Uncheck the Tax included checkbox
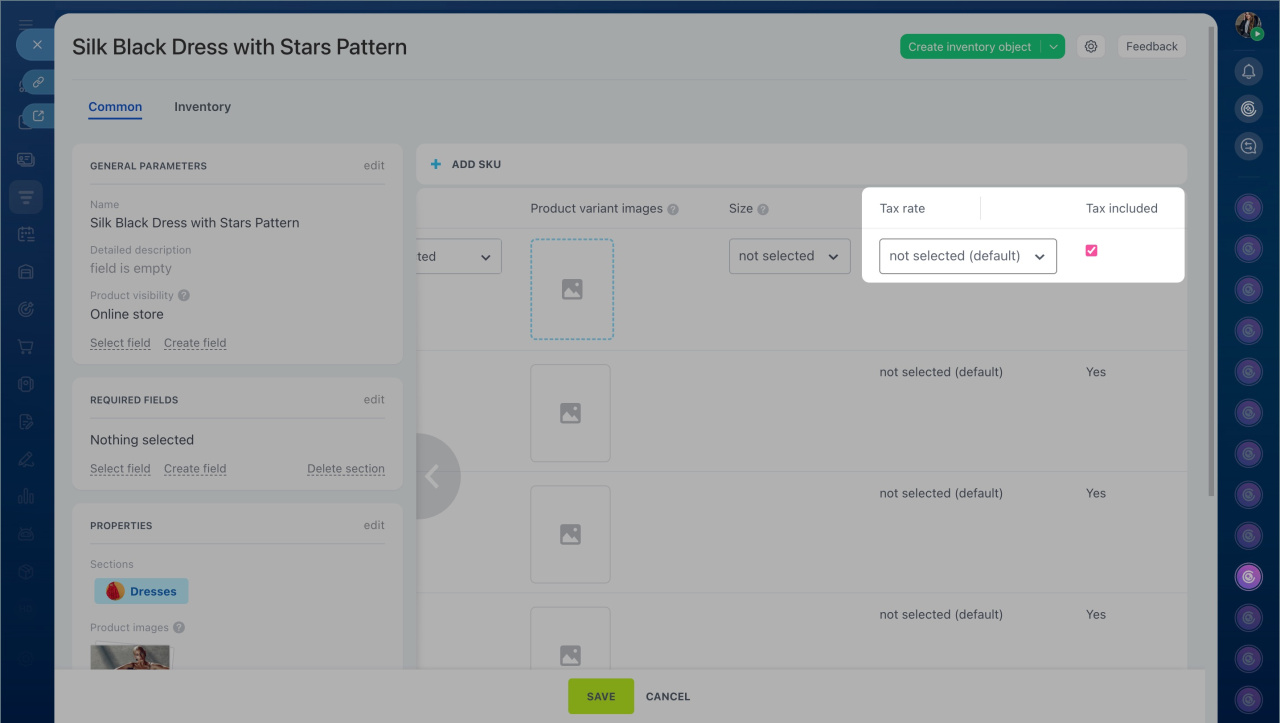Screen dimensions: 1280x723 (1091, 251)
